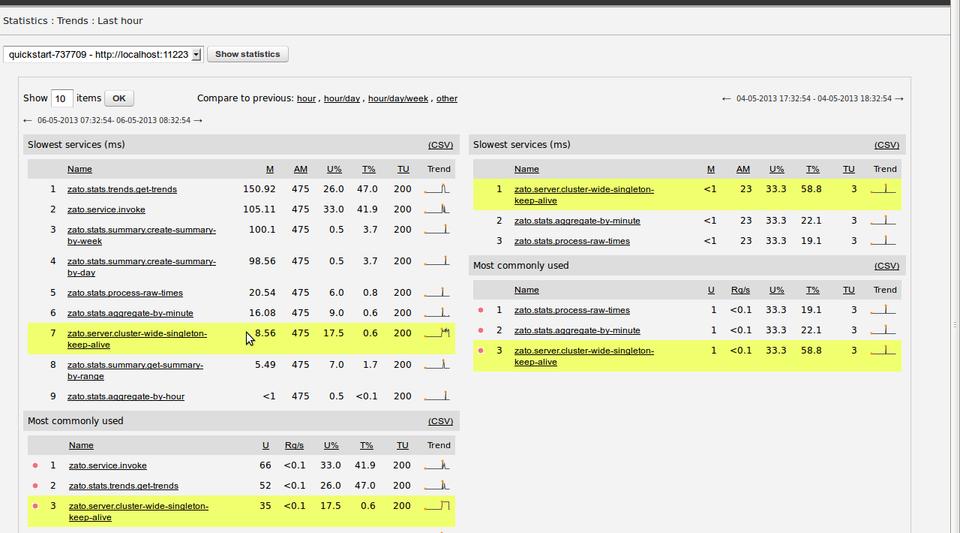
Task: Click red dot beside zato.stats.process-raw-times in right Most commonly used
Action: (x=481, y=310)
